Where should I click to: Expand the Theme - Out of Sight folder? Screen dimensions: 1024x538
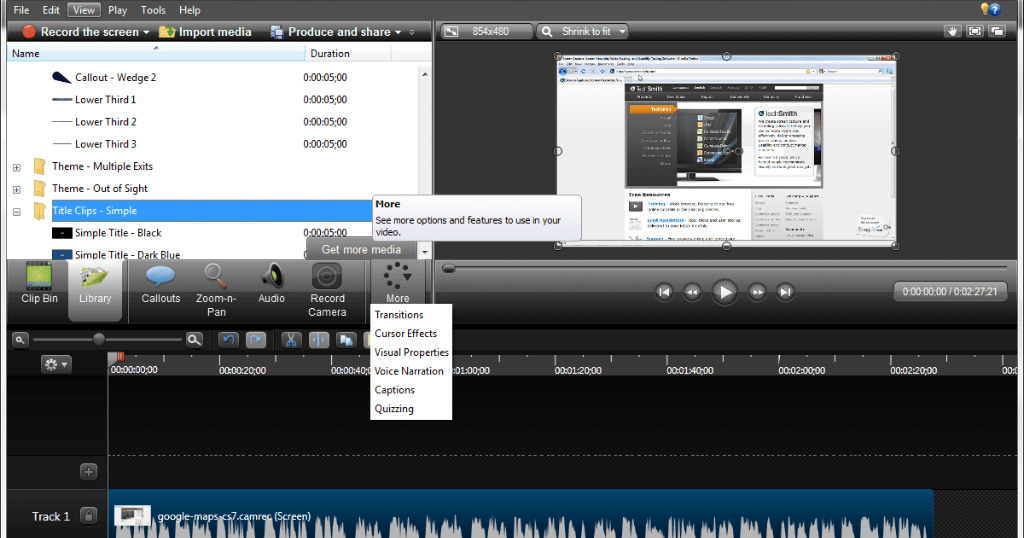point(17,190)
